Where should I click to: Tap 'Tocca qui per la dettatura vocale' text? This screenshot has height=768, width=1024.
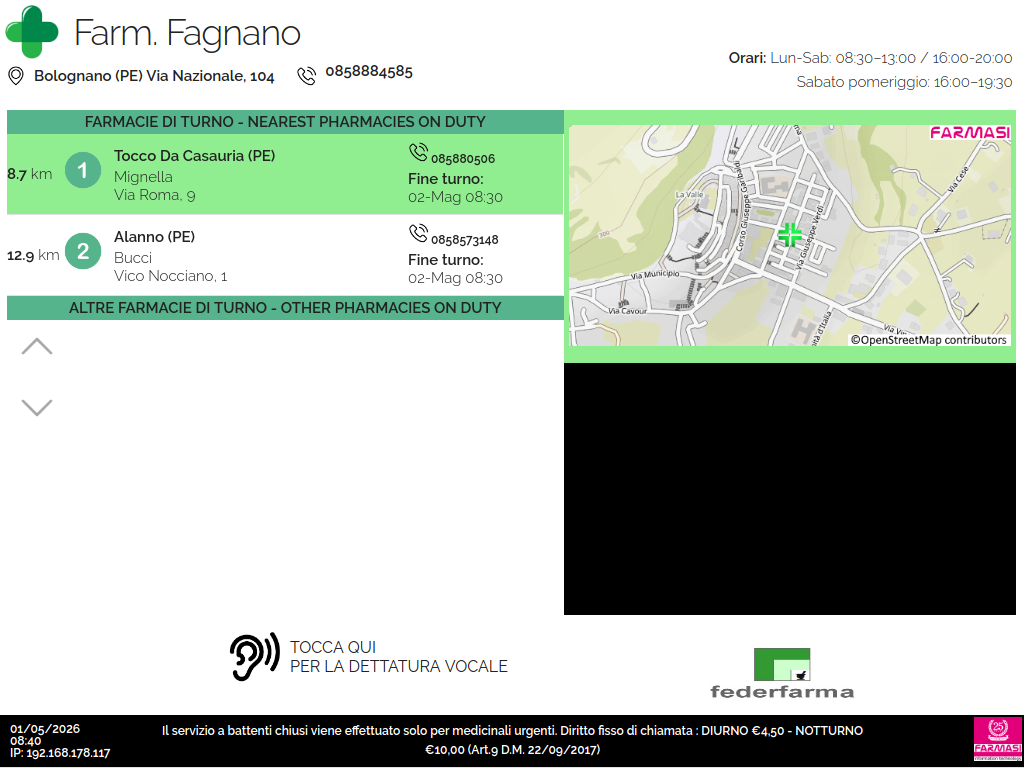tap(398, 657)
